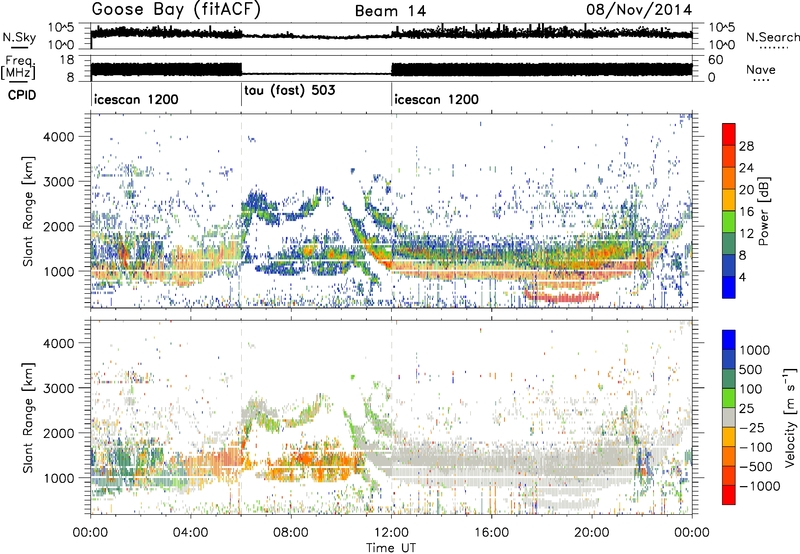Click the "28" Power colorbar tick label

point(746,146)
